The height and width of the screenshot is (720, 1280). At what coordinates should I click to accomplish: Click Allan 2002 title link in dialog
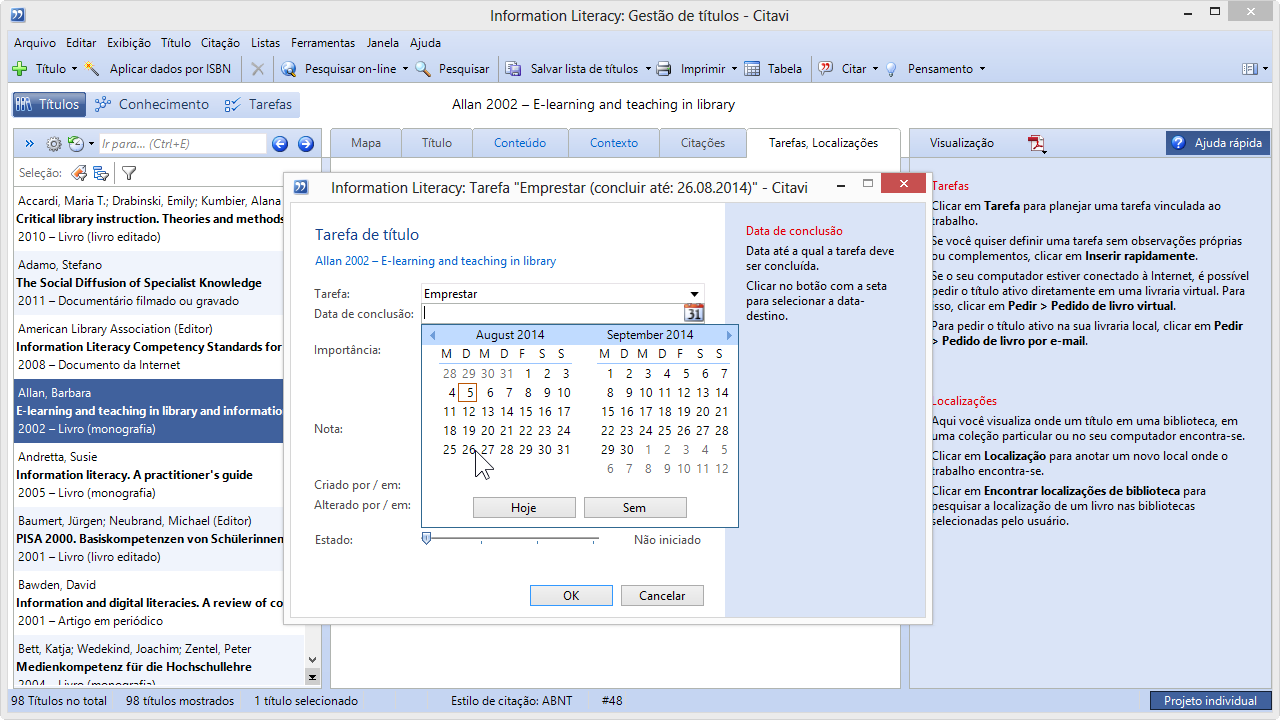click(x=435, y=261)
